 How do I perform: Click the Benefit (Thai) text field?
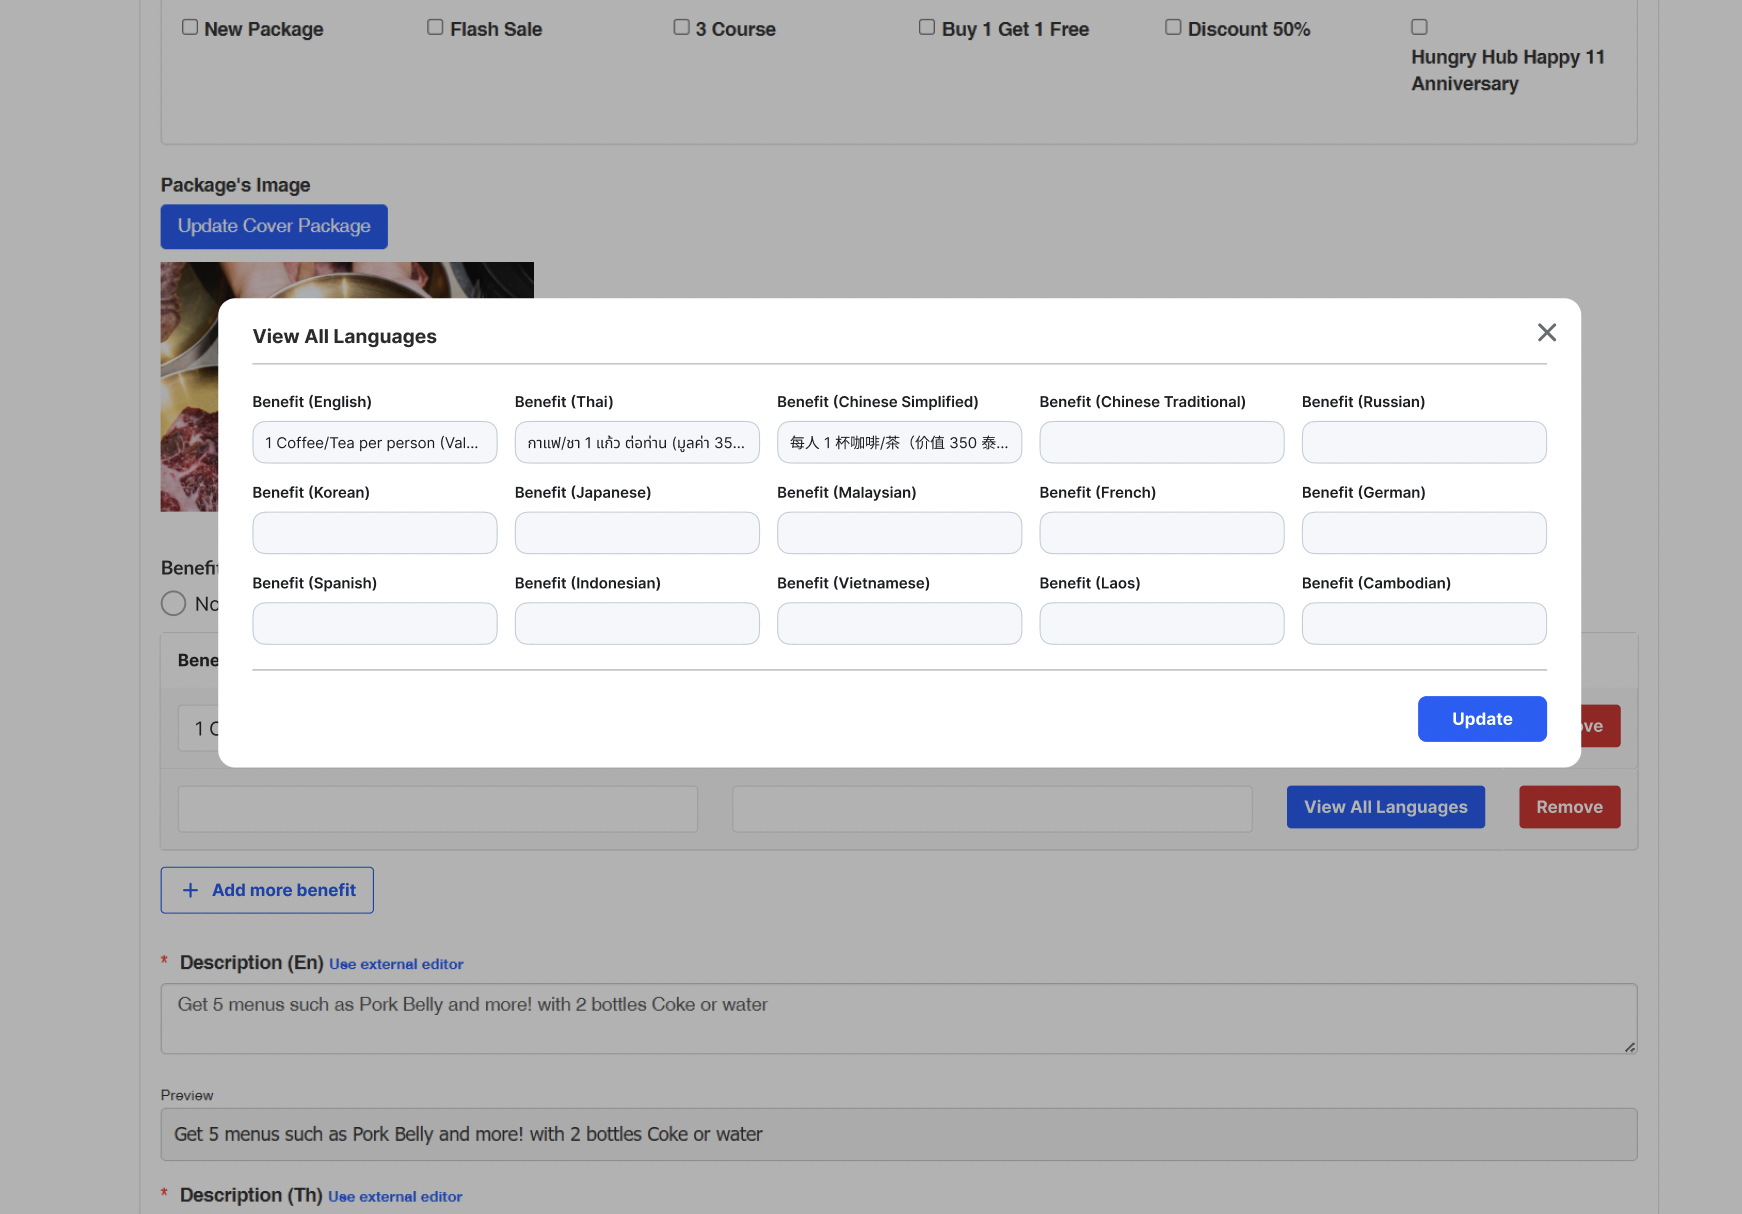(x=636, y=443)
